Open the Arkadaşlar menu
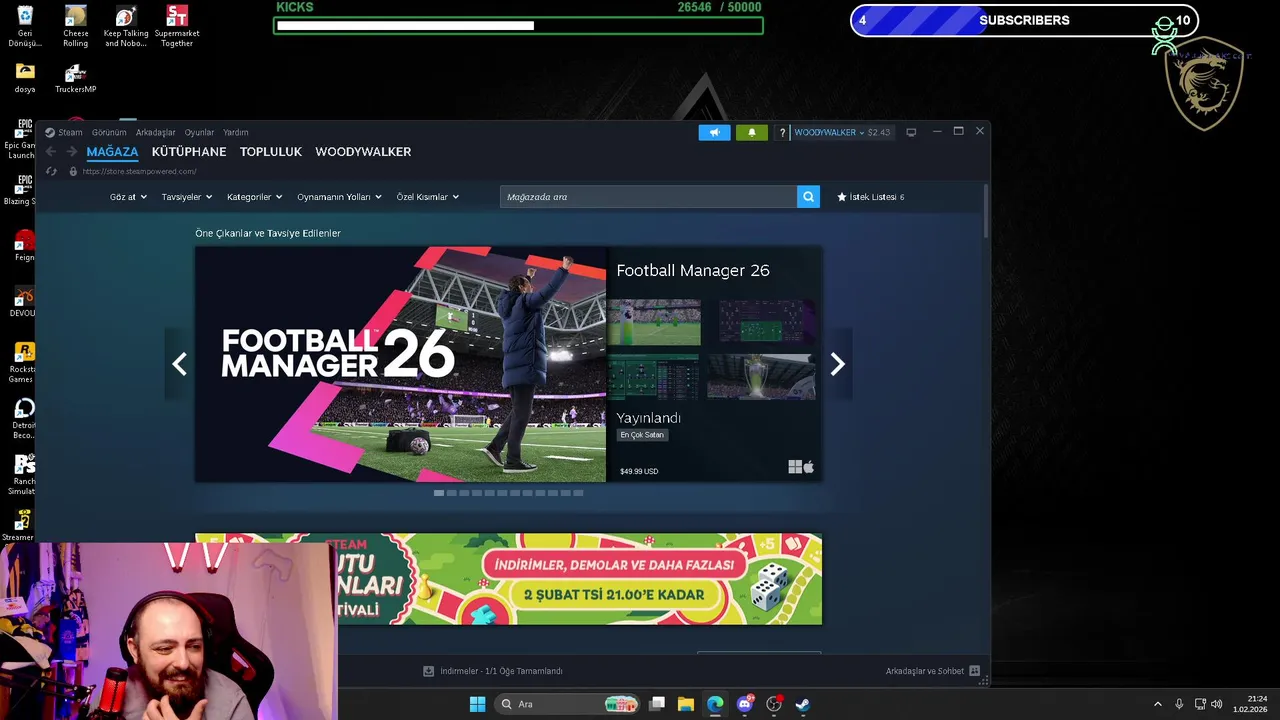This screenshot has height=720, width=1280. [x=155, y=132]
